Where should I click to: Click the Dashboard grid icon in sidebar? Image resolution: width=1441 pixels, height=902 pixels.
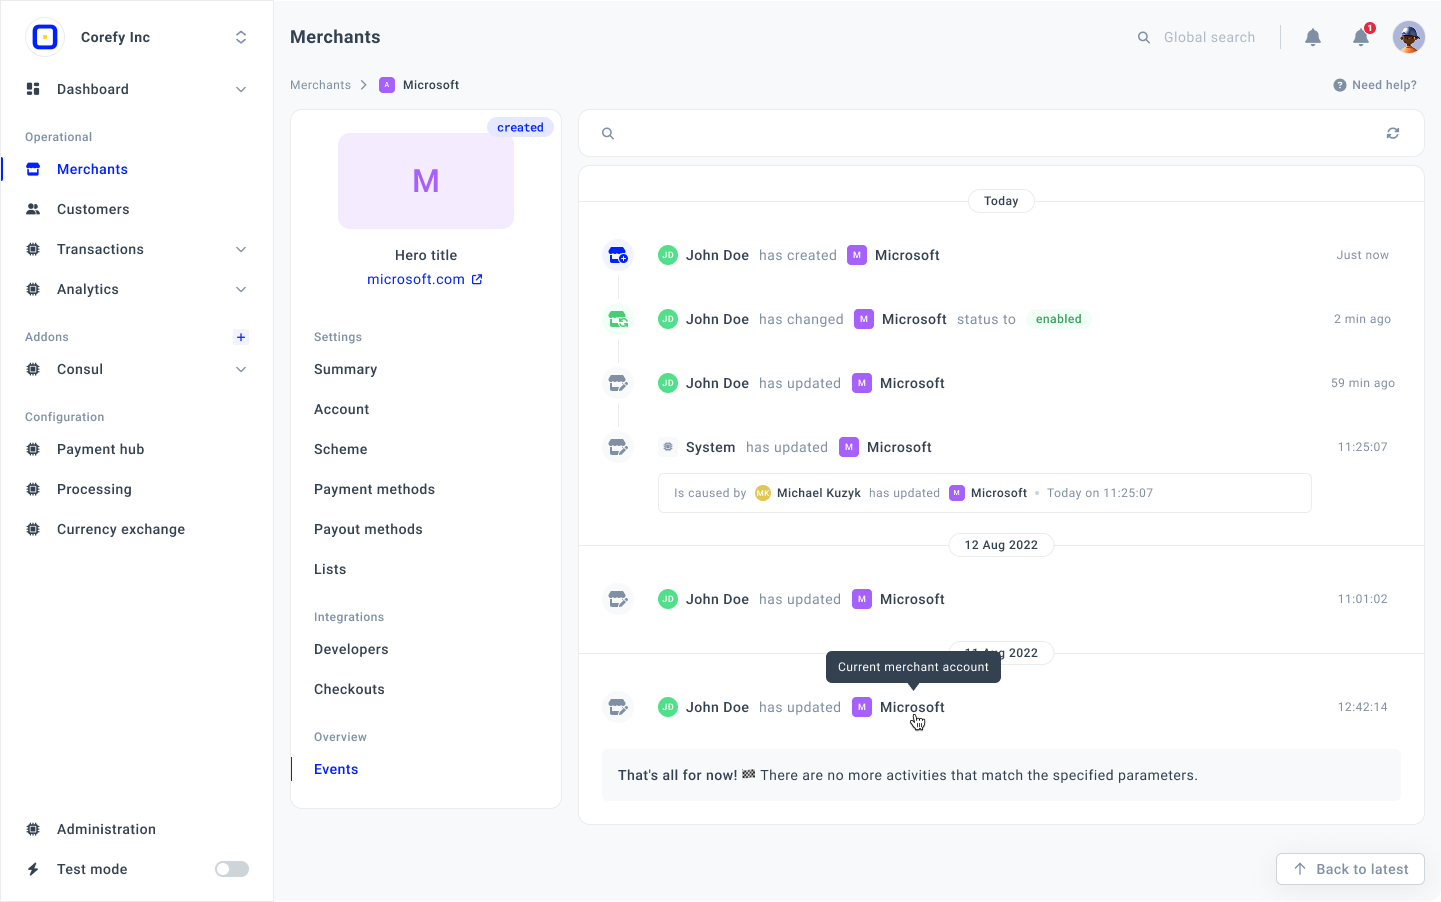tap(33, 89)
